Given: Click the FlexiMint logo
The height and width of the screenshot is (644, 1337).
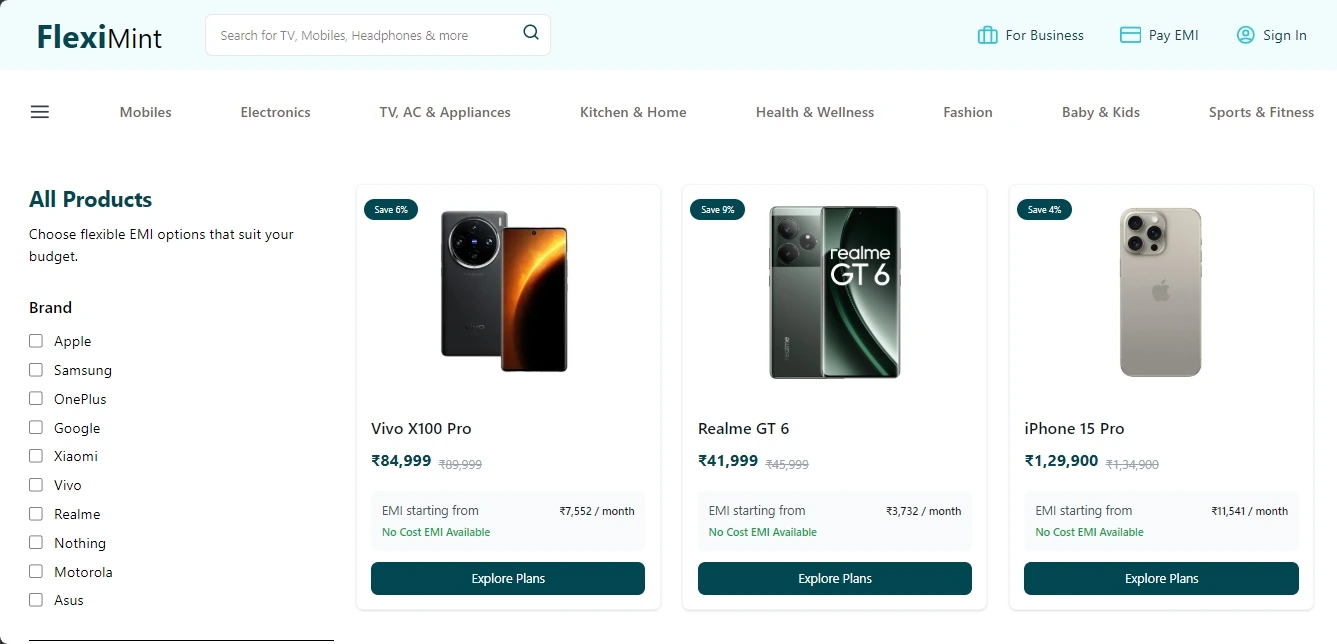Looking at the screenshot, I should point(99,37).
